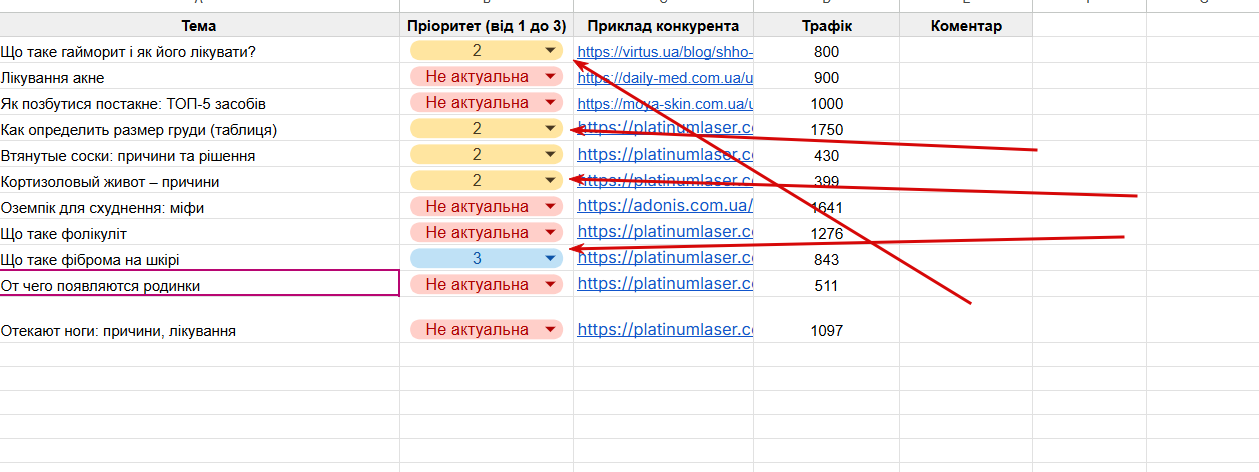Select the Коментар cell in the гайморит row
The image size is (1259, 472).
click(966, 52)
